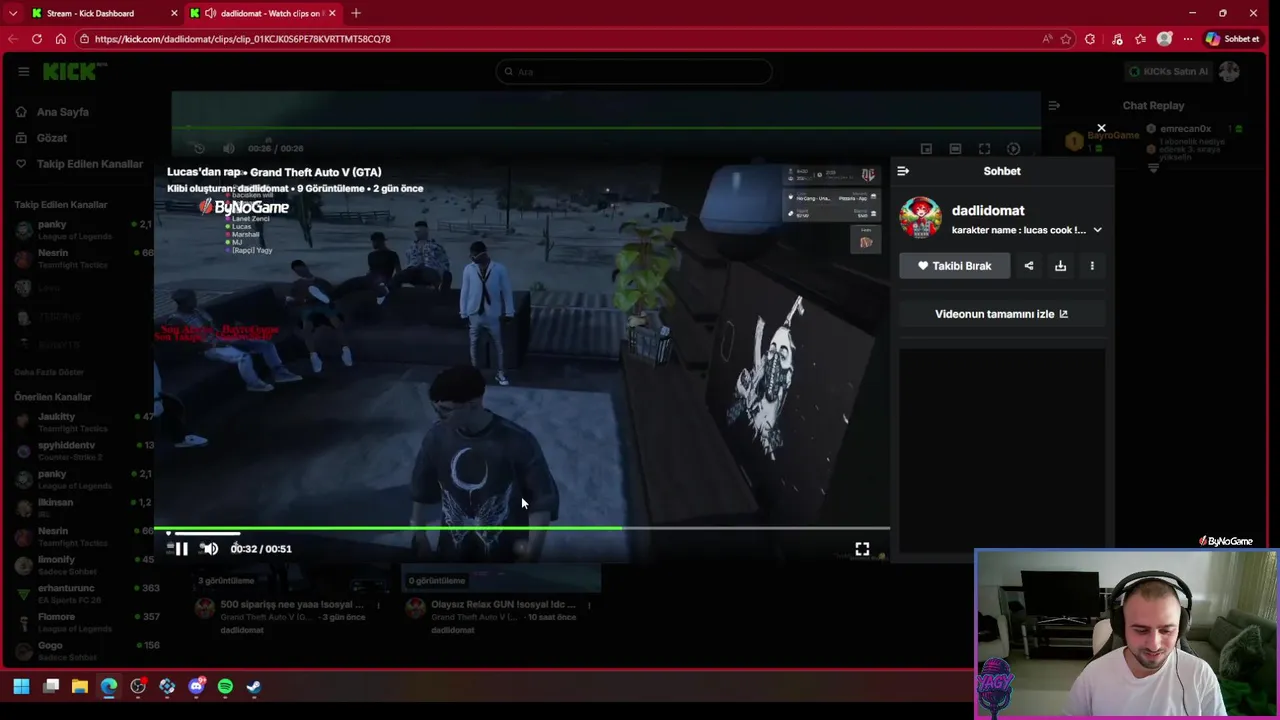Open clip more options menu
The height and width of the screenshot is (720, 1280).
[x=1092, y=266]
